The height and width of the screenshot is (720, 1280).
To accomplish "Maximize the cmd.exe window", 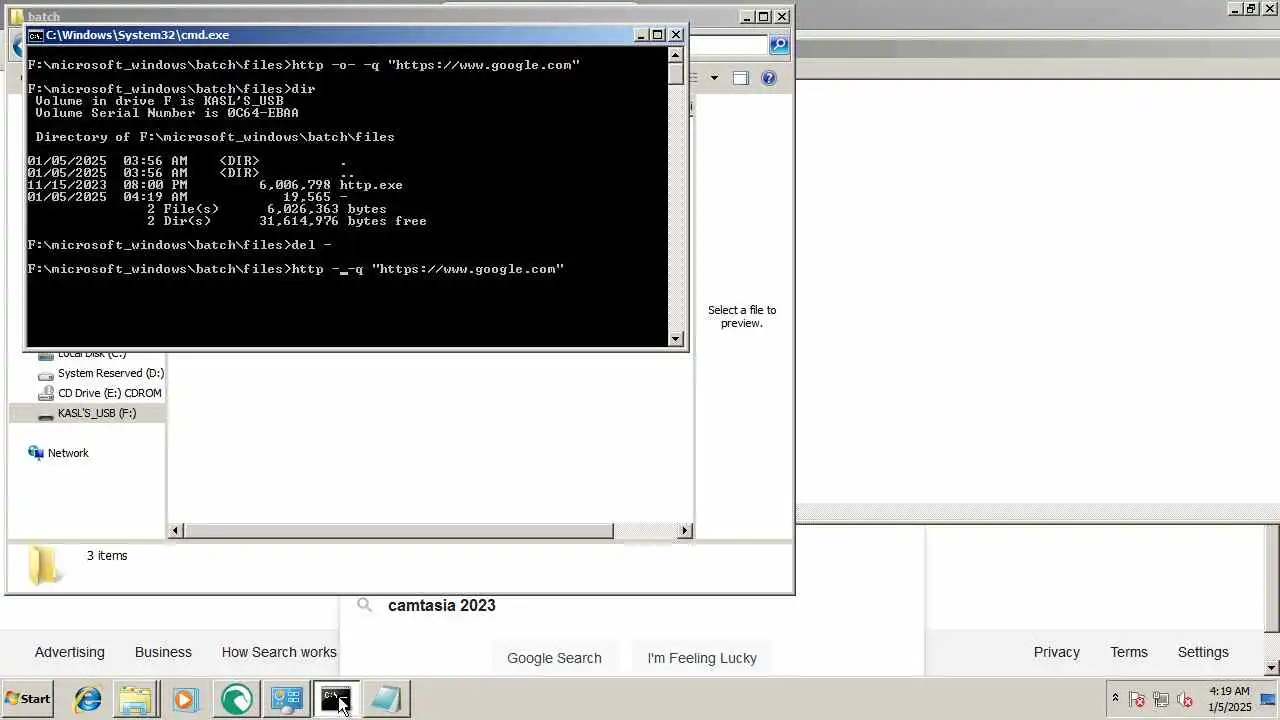I will click(x=658, y=35).
